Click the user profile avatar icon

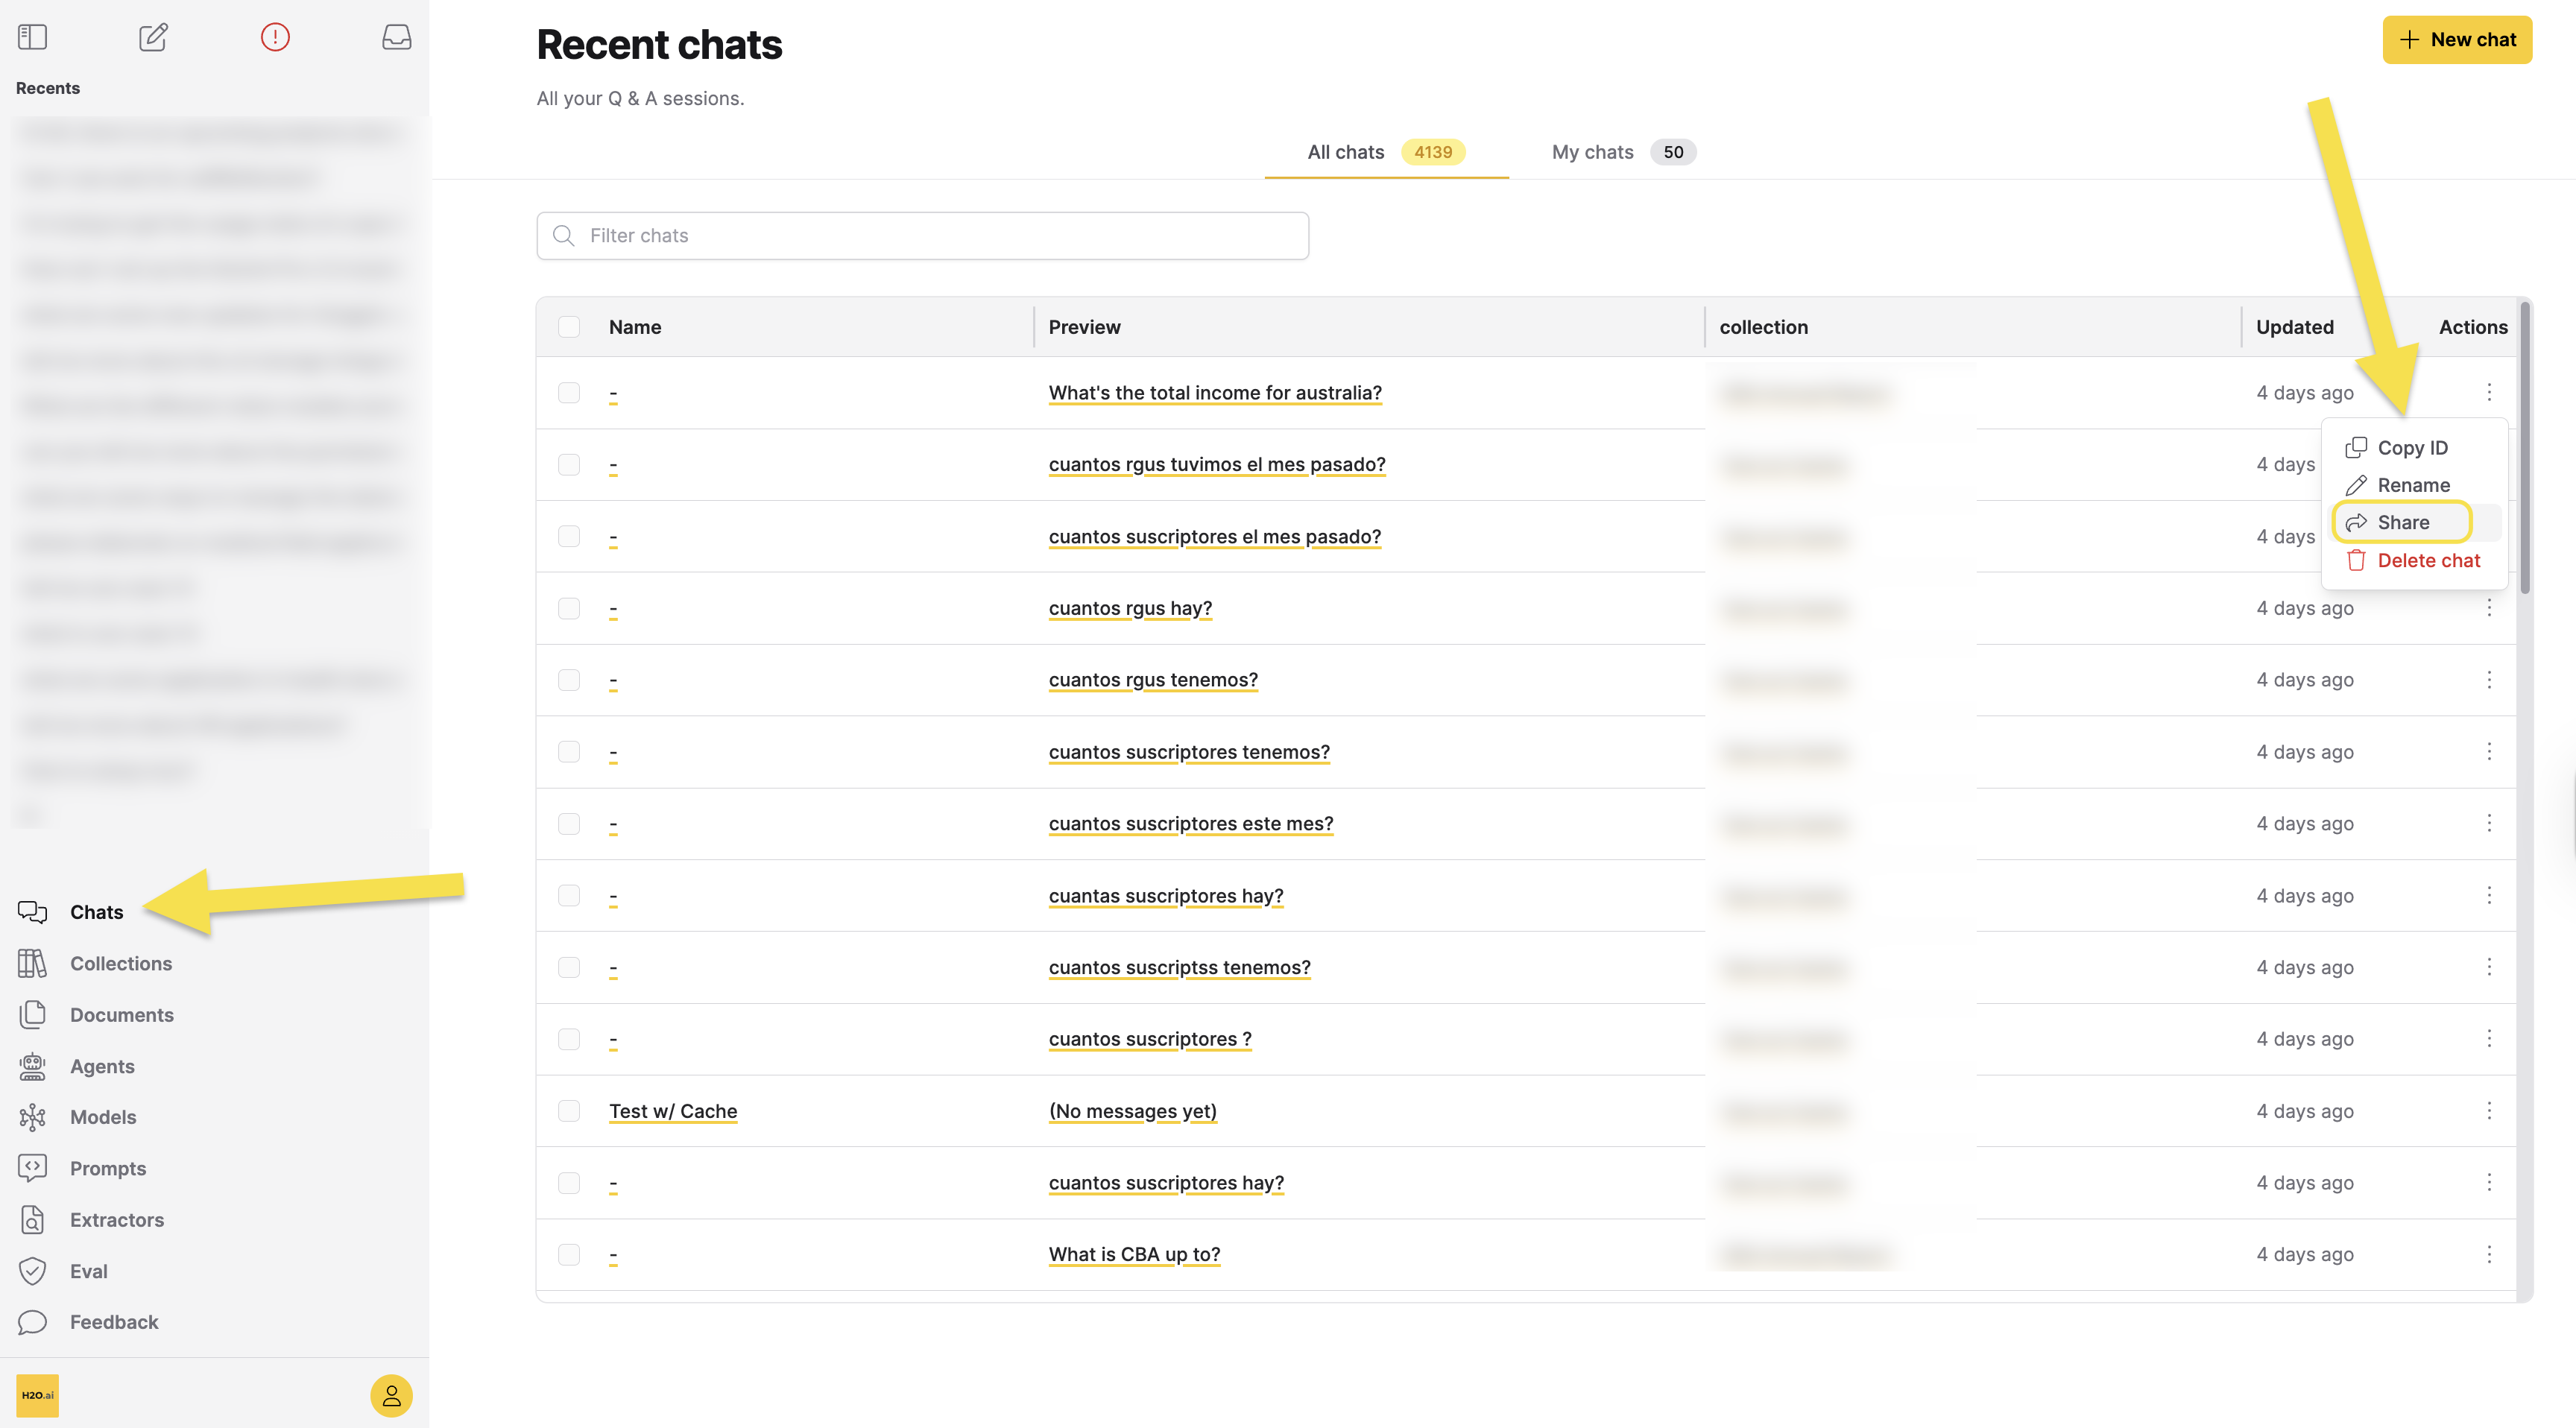391,1395
